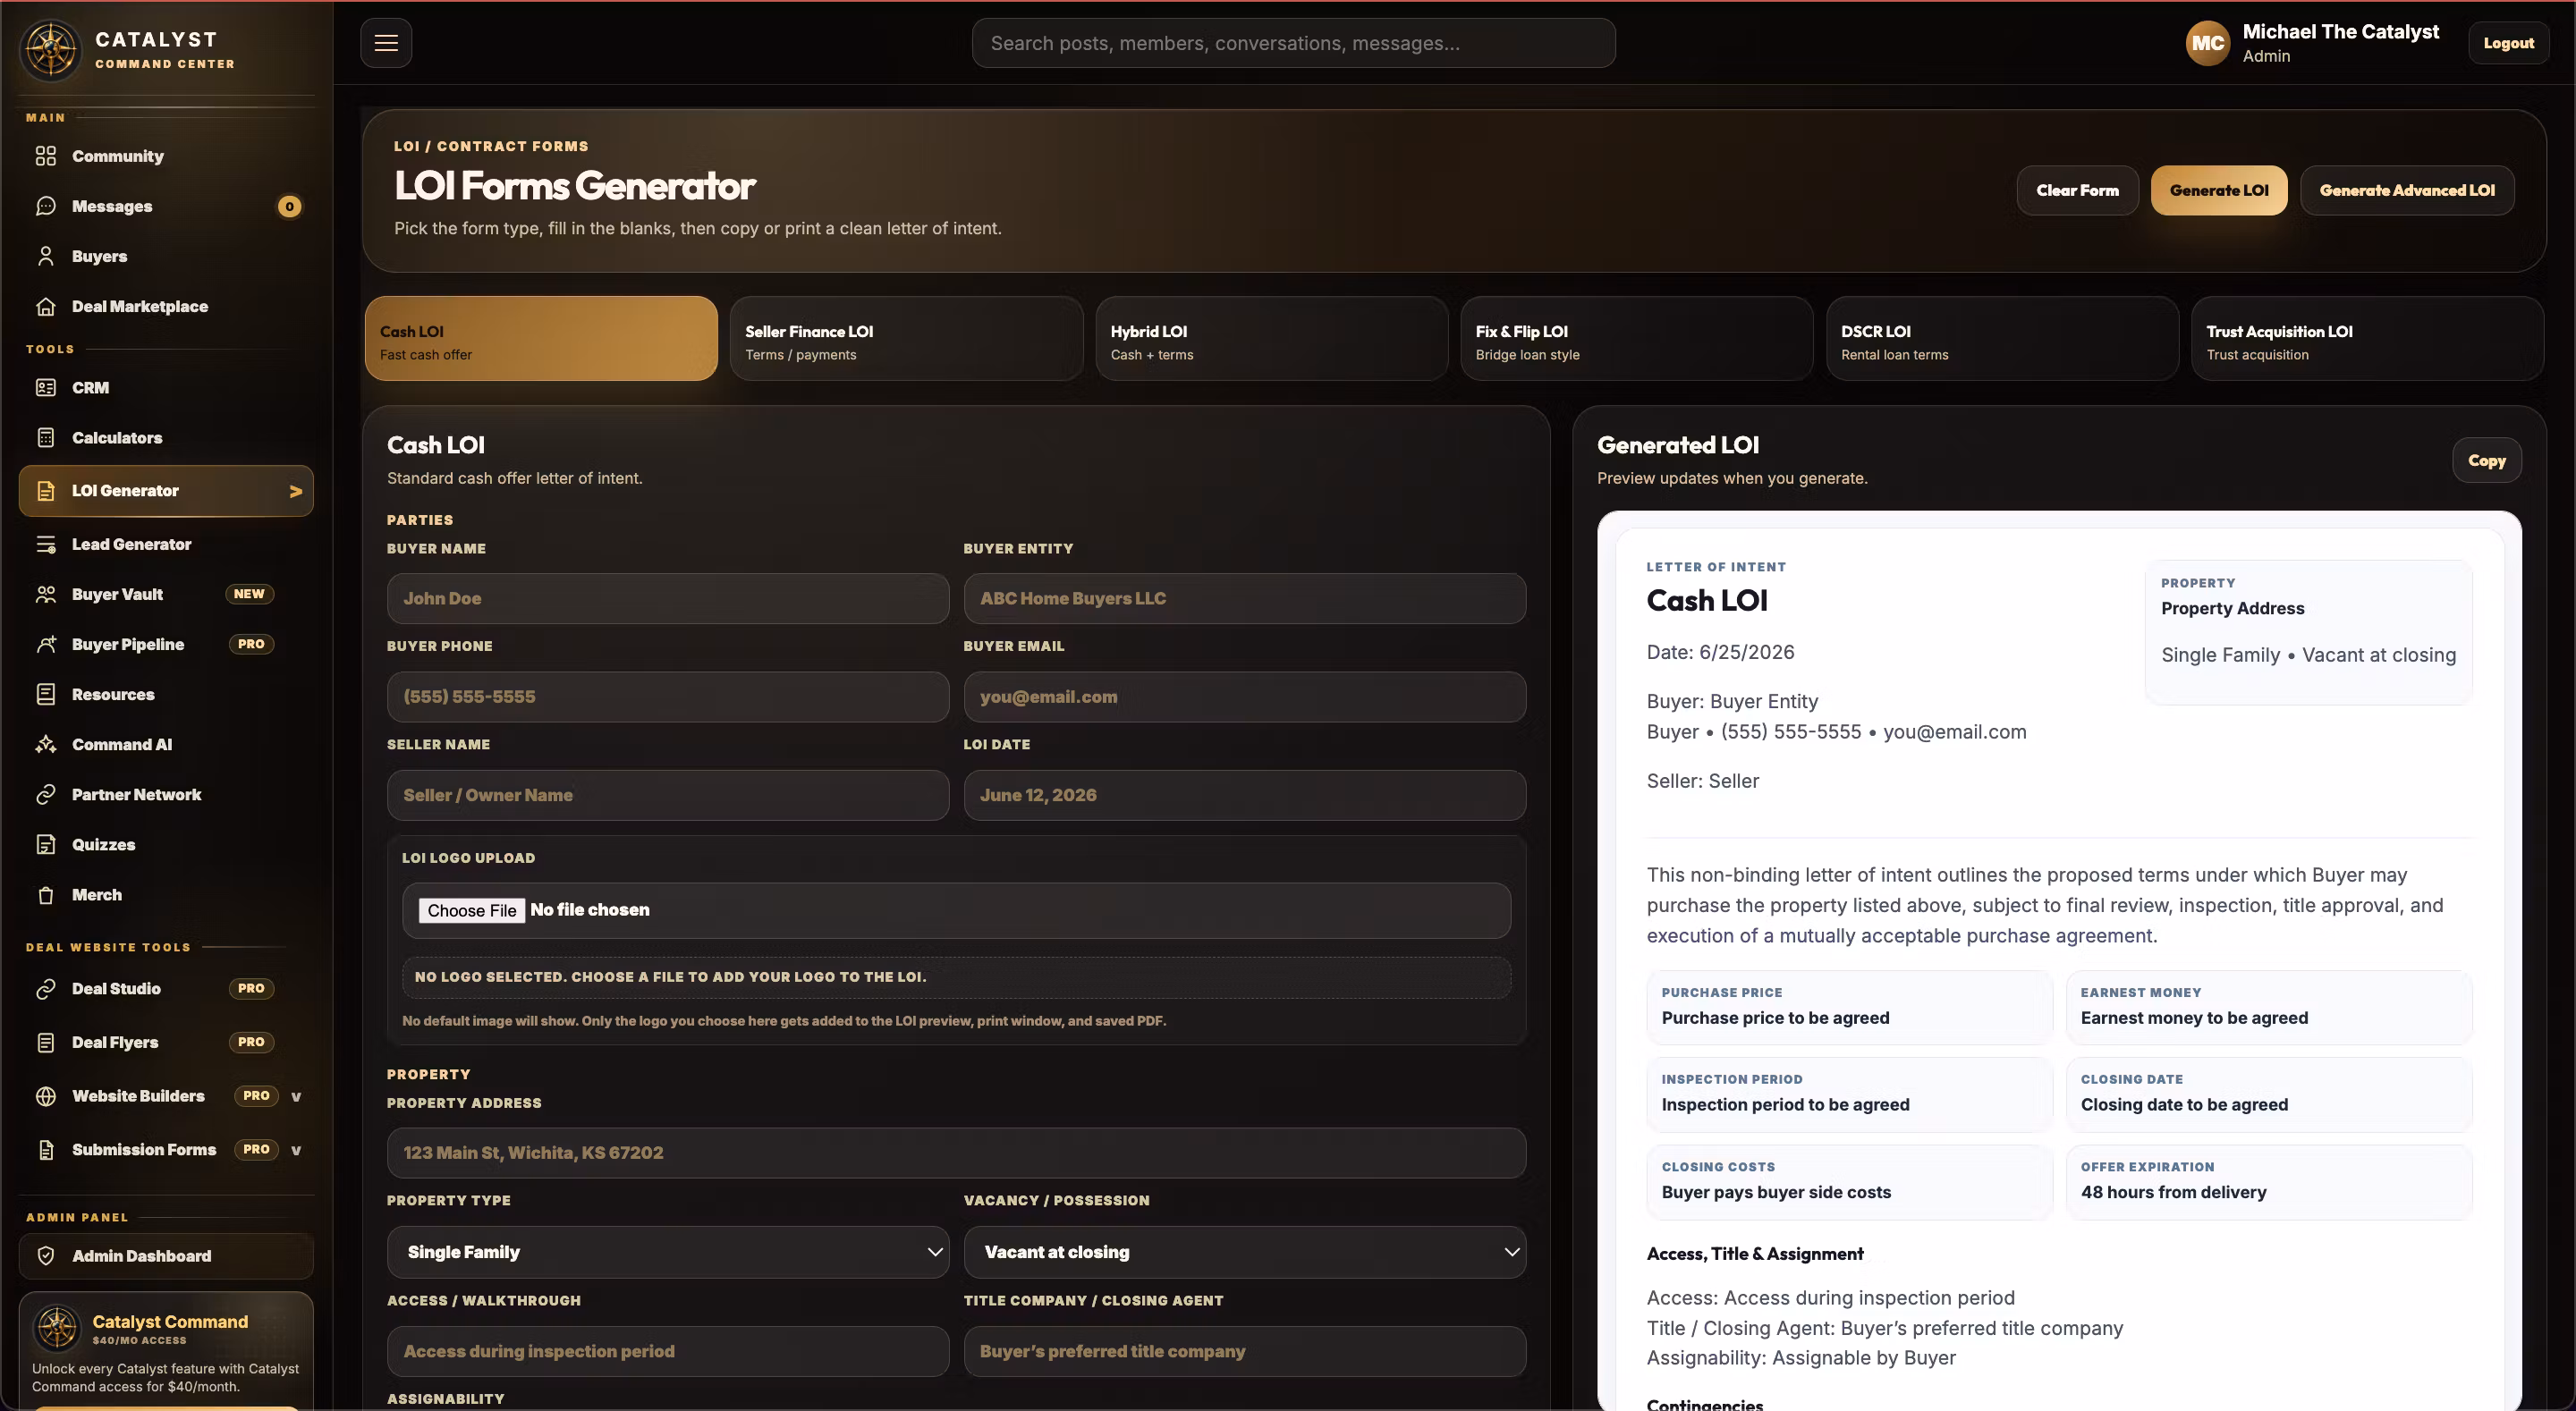The image size is (2576, 1411).
Task: Click the Command AI sparkle icon
Action: 46,744
